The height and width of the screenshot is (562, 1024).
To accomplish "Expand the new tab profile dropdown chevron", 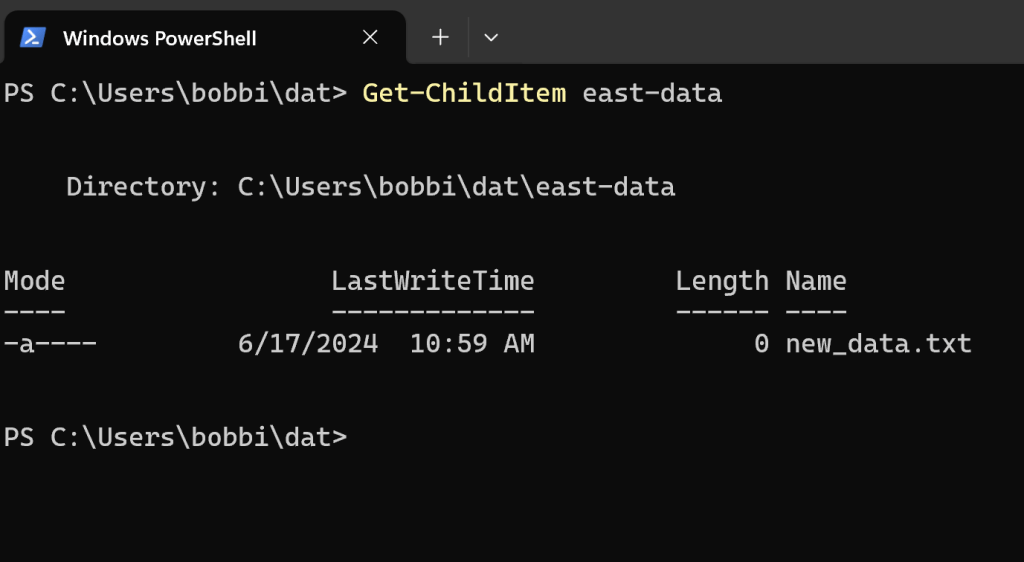I will pos(491,38).
